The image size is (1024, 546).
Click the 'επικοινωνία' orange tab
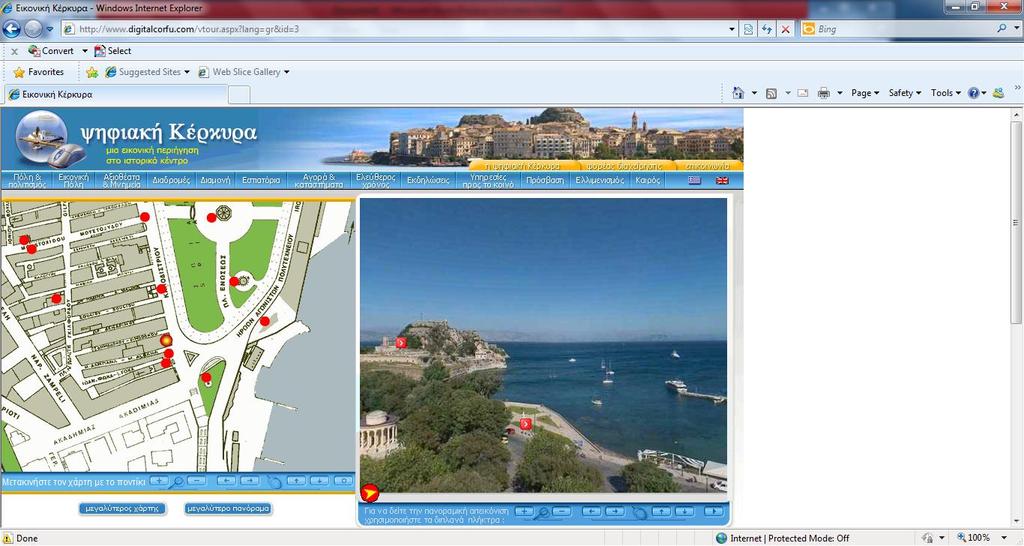click(x=709, y=165)
